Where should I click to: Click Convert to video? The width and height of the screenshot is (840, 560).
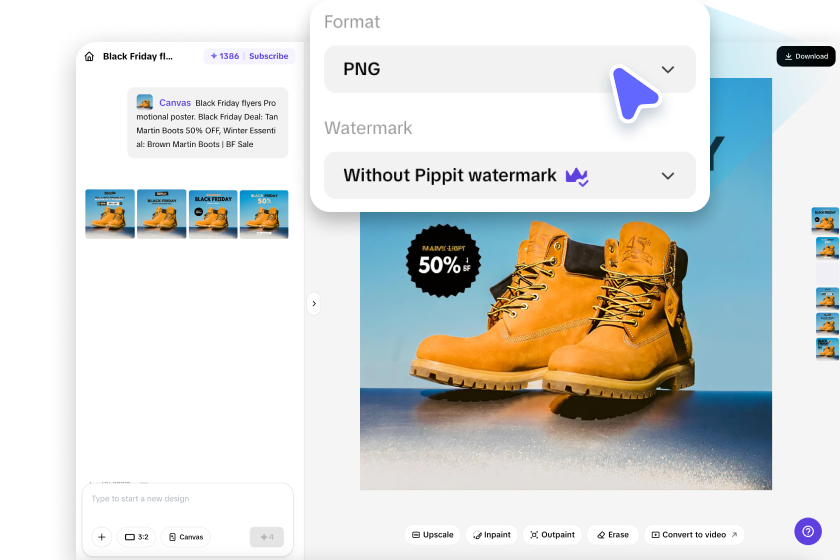(x=694, y=535)
